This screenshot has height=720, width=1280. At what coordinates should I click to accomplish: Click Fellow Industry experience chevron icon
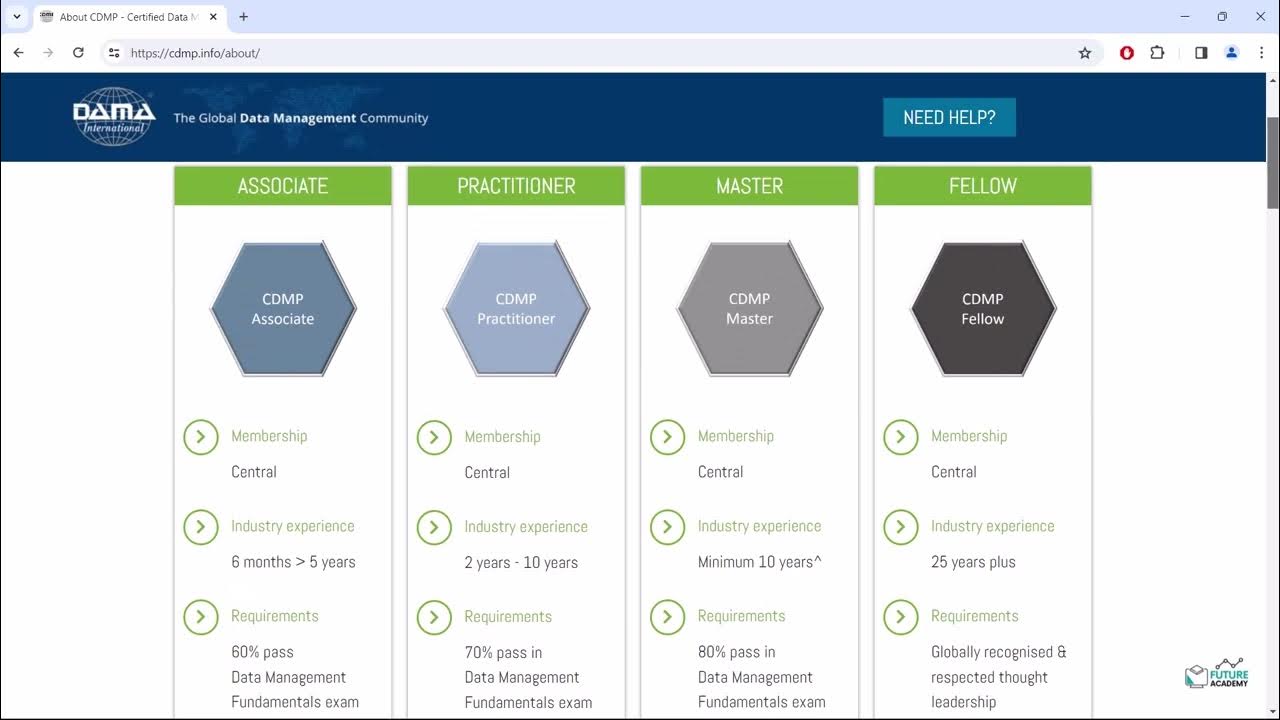[901, 527]
